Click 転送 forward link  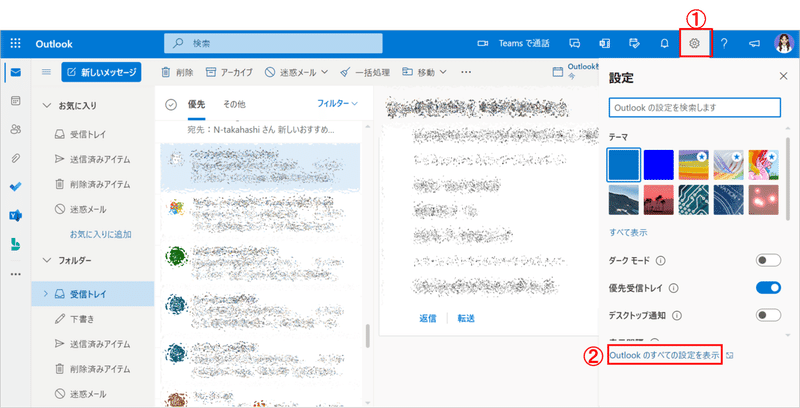click(466, 318)
